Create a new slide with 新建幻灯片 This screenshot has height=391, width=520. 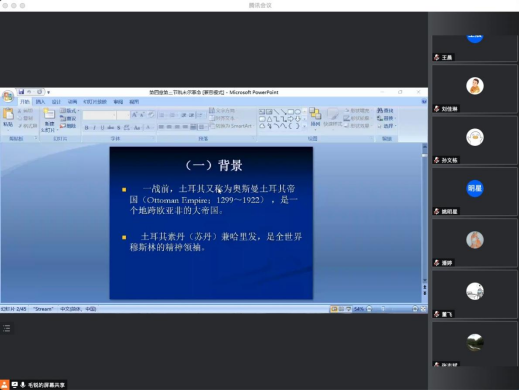tap(49, 120)
